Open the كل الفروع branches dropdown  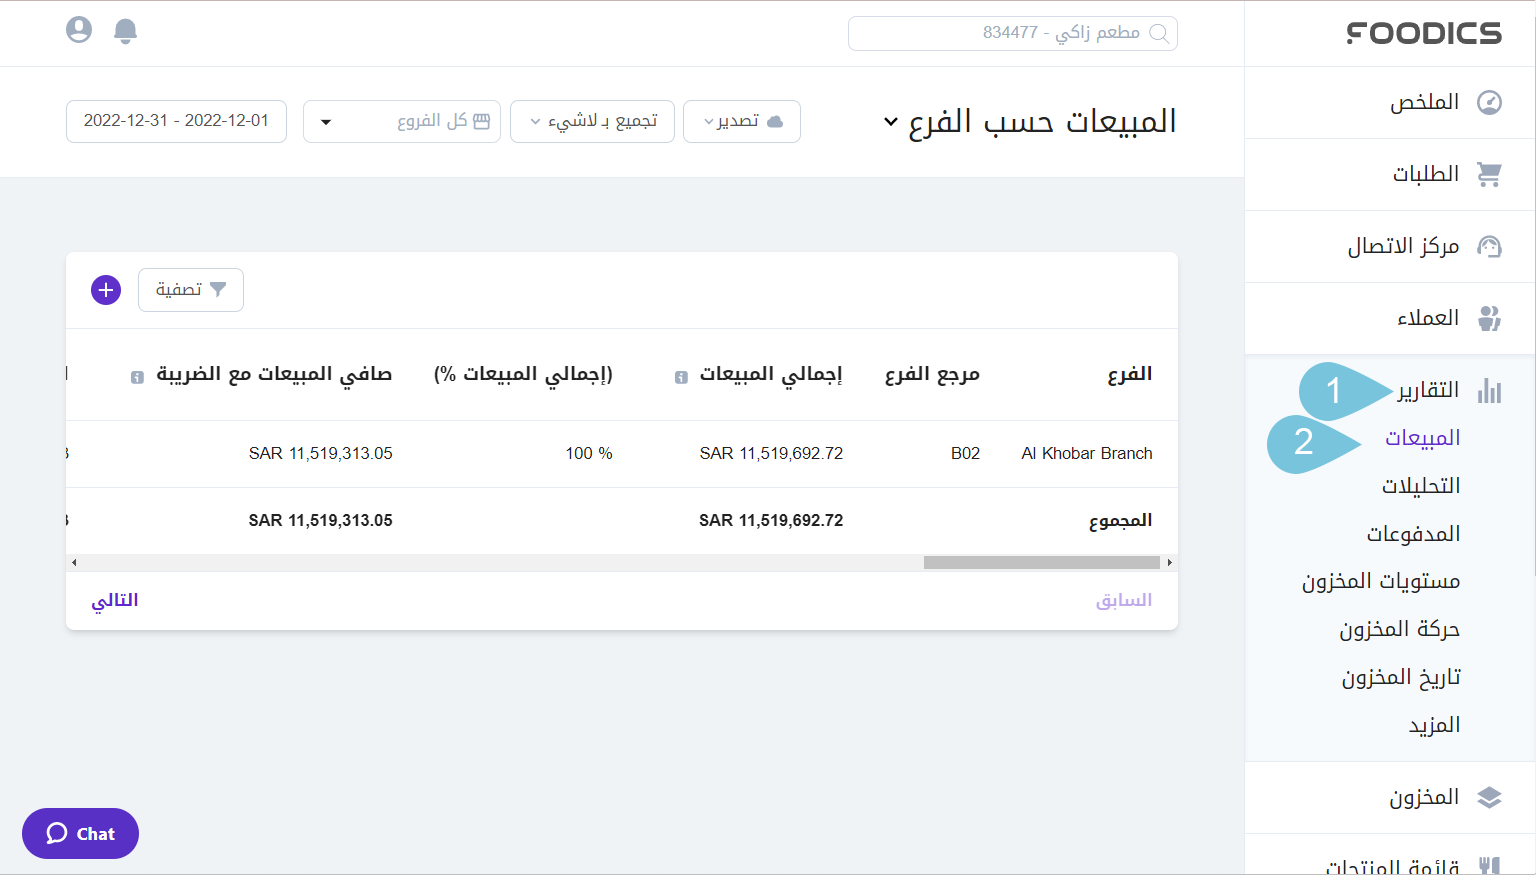[401, 121]
